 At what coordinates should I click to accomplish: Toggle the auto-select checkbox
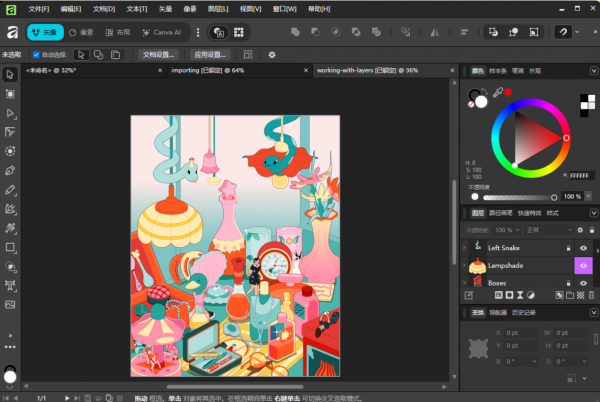36,55
